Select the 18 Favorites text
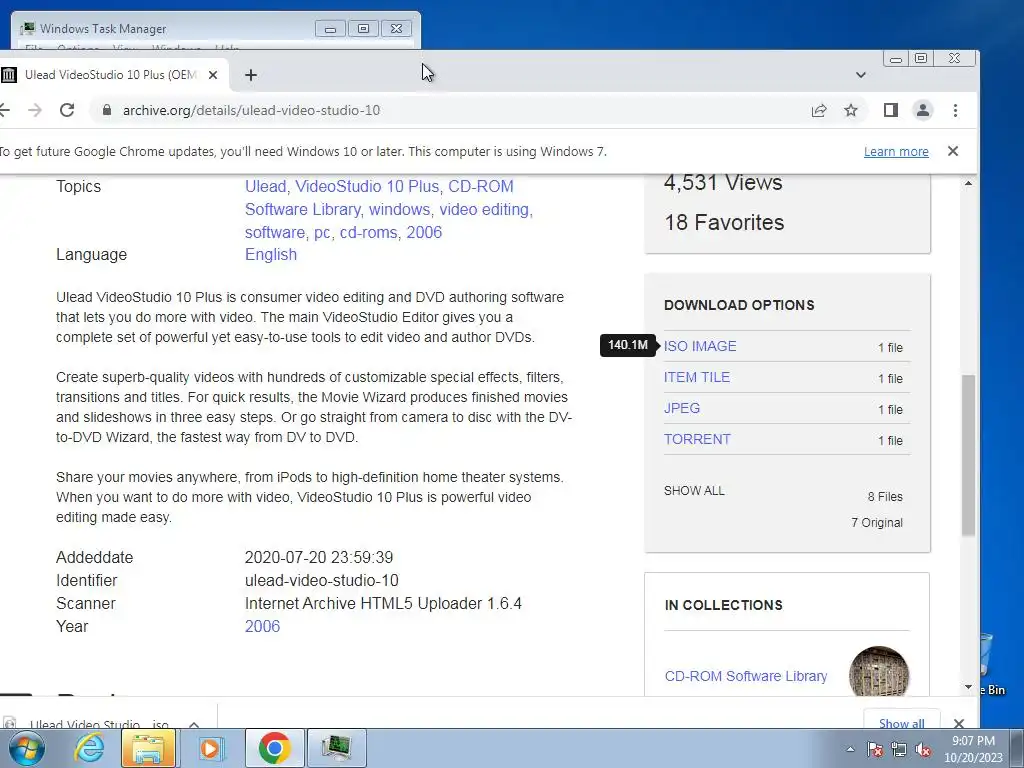The width and height of the screenshot is (1024, 768). point(724,223)
